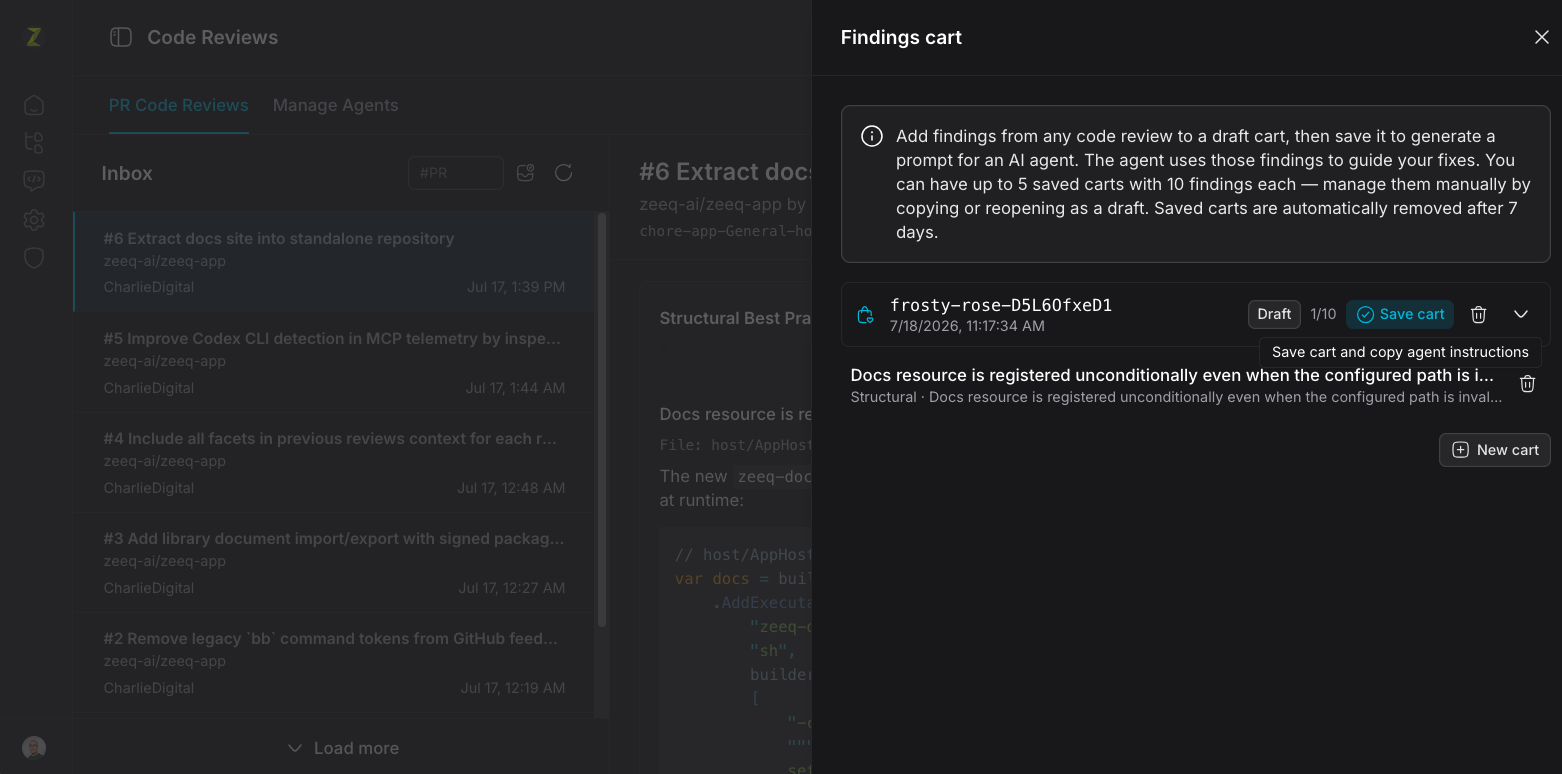The image size is (1562, 774).
Task: Switch to Manage Agents tab
Action: coord(335,105)
